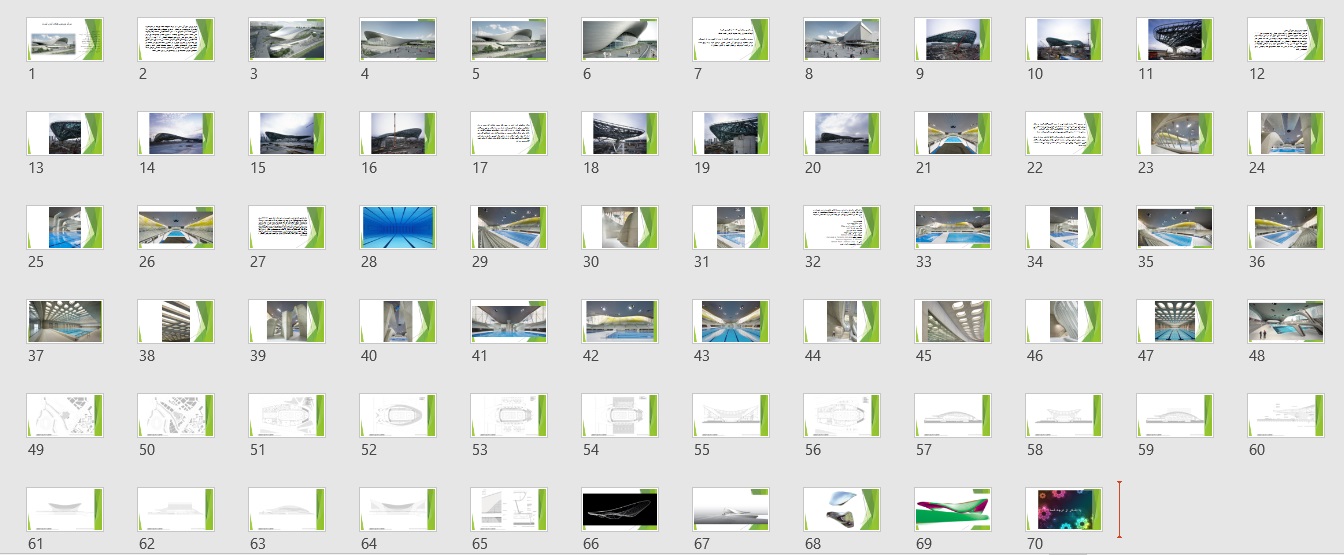1344x555 pixels.
Task: Select slide 48 thumbnail
Action: (x=1286, y=322)
